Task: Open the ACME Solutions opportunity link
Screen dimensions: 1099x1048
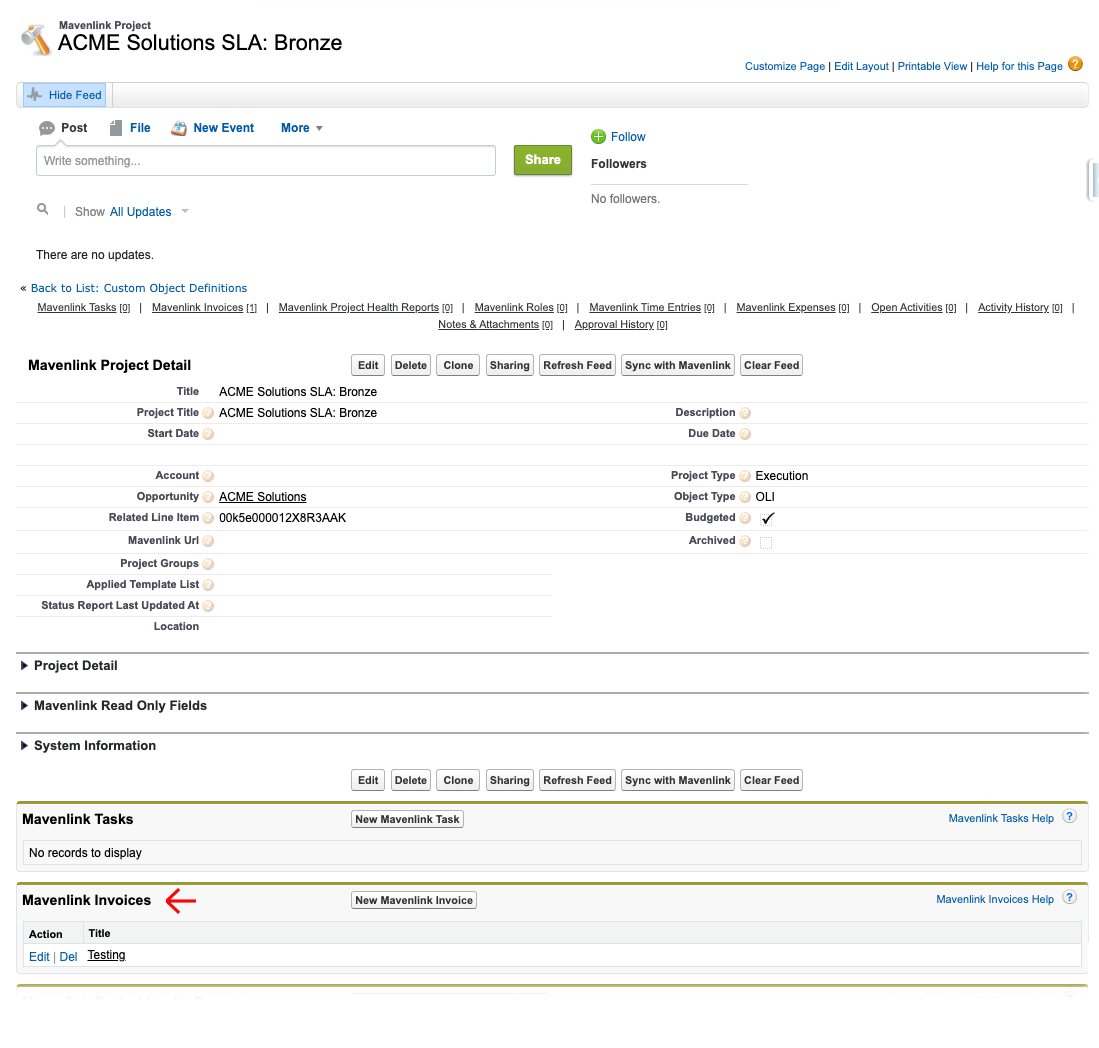Action: click(263, 497)
